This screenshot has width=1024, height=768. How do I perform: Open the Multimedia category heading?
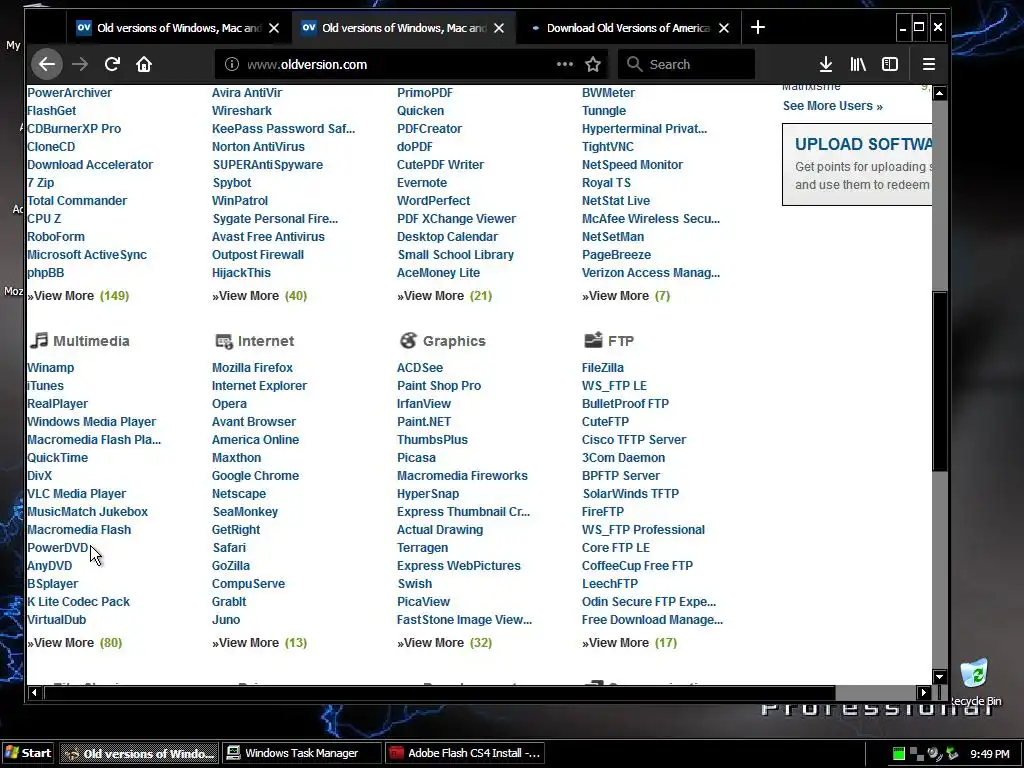91,341
